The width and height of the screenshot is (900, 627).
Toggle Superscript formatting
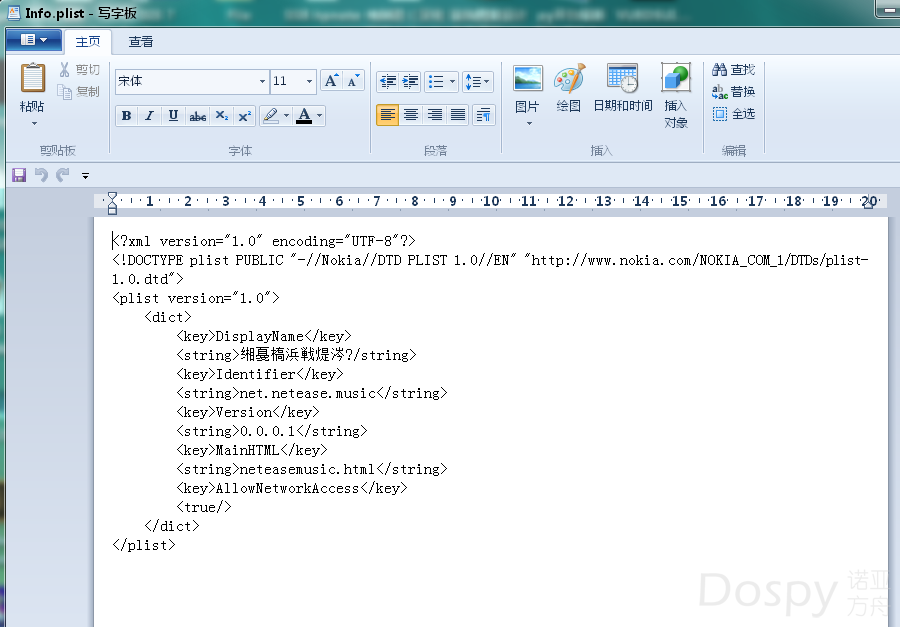(245, 116)
